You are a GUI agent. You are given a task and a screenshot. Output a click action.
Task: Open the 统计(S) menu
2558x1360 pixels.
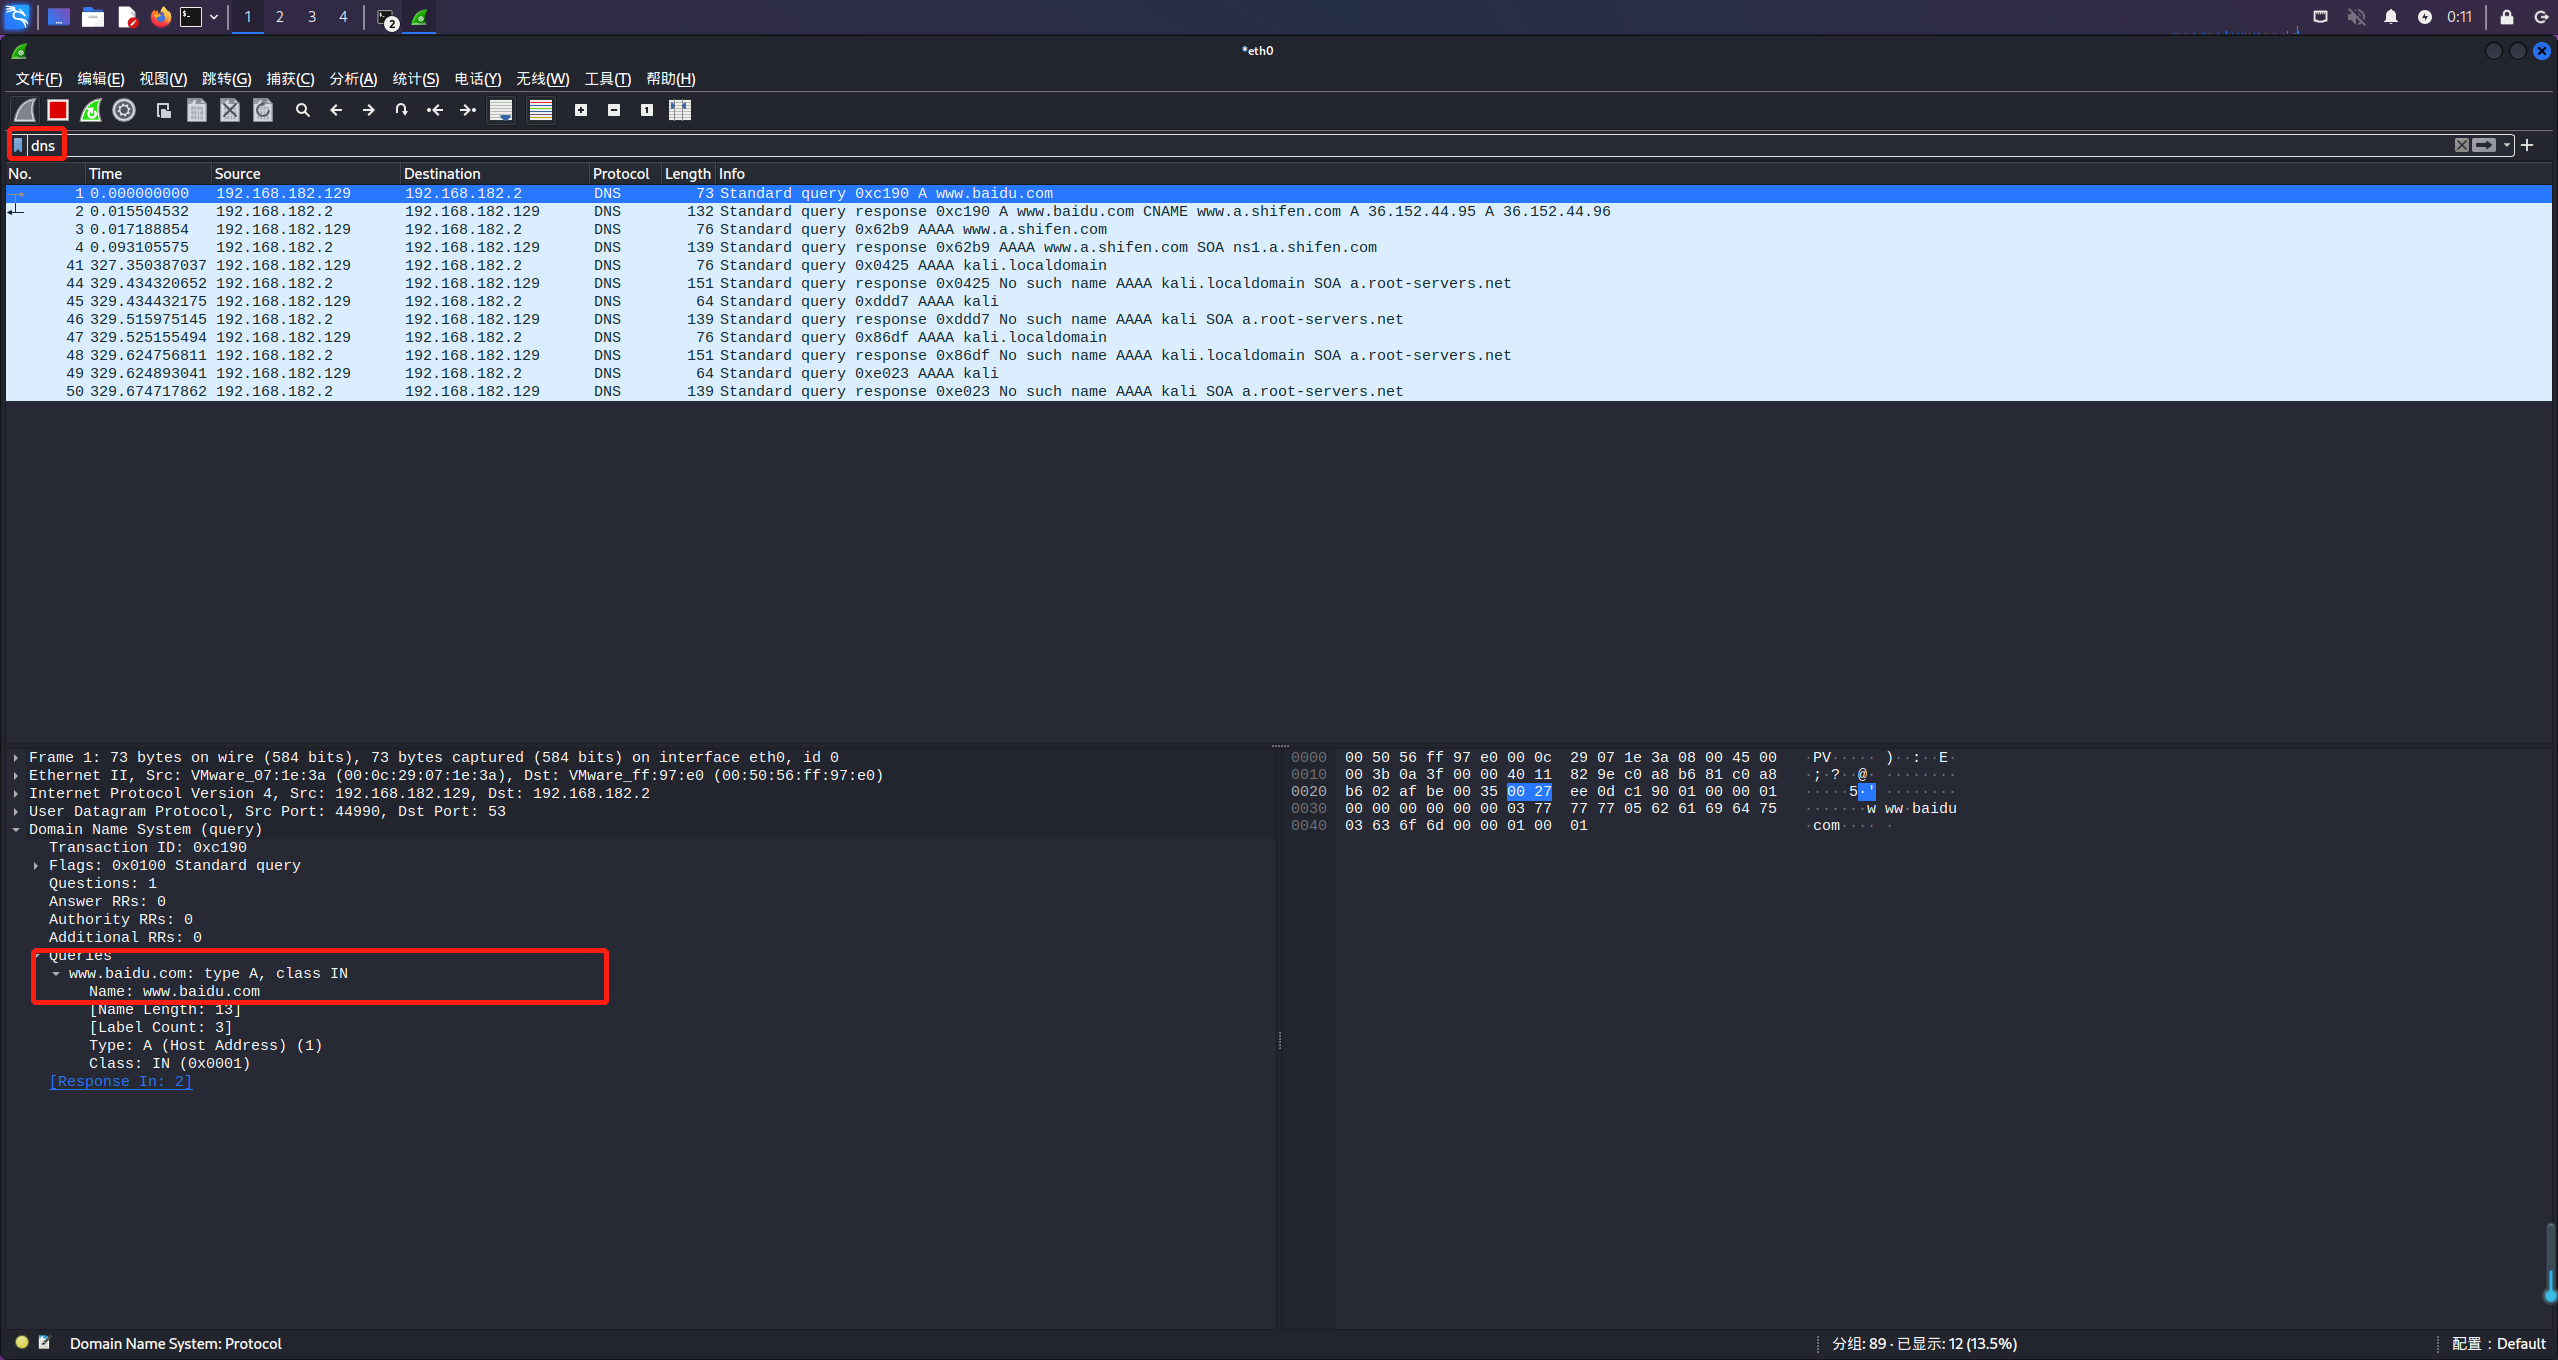[416, 79]
